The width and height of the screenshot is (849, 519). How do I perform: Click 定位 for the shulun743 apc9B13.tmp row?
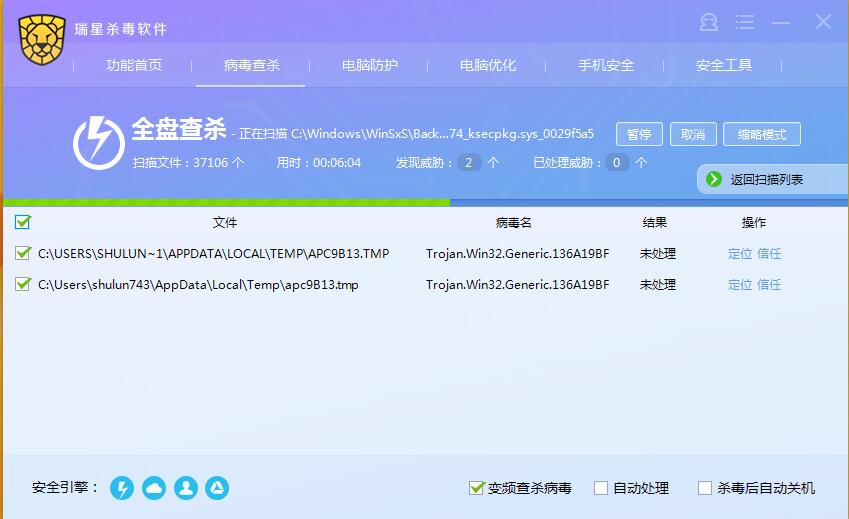pyautogui.click(x=740, y=284)
